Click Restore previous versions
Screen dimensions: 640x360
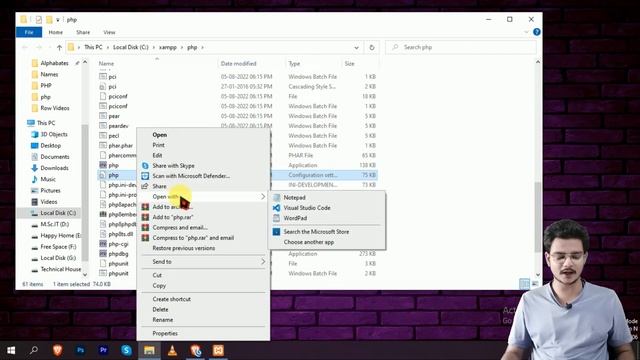(184, 248)
